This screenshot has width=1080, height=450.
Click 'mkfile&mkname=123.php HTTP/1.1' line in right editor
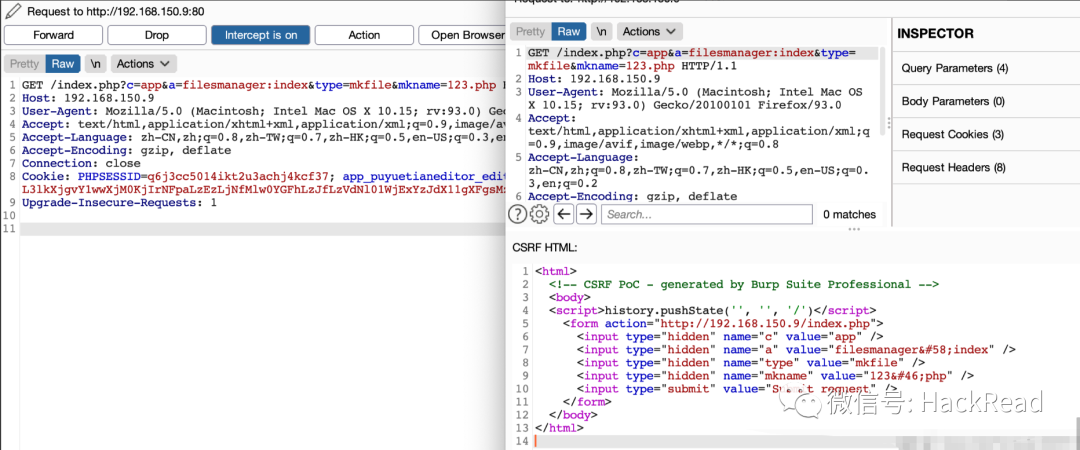(632, 66)
